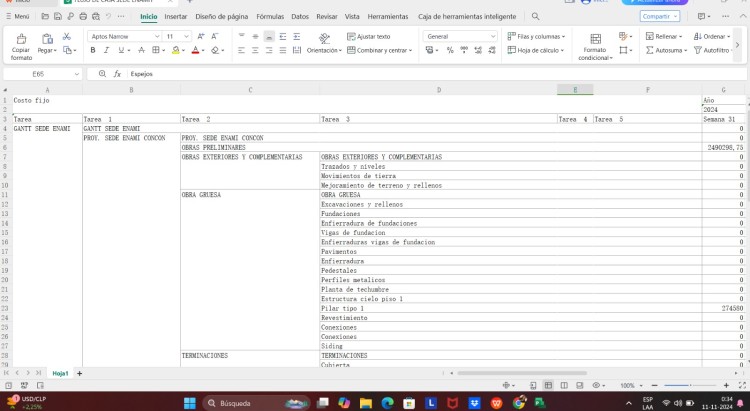Image resolution: width=750 pixels, height=411 pixels.
Task: Pick the yellow fill highlight color
Action: click(x=176, y=50)
